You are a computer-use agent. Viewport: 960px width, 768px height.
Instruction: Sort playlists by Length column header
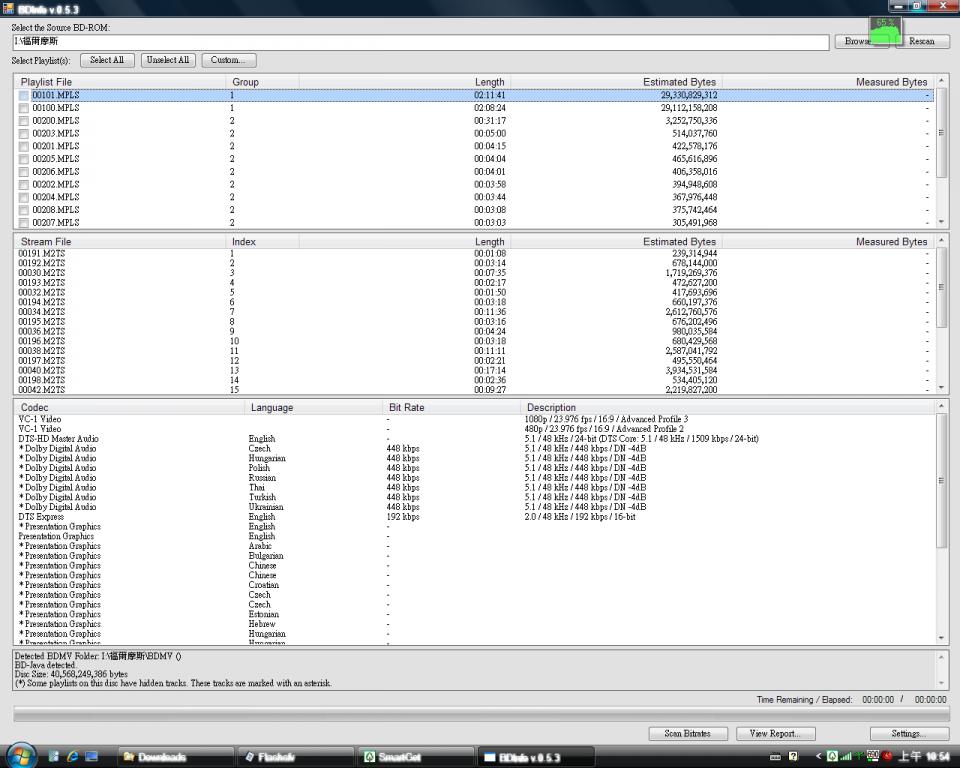pos(489,81)
